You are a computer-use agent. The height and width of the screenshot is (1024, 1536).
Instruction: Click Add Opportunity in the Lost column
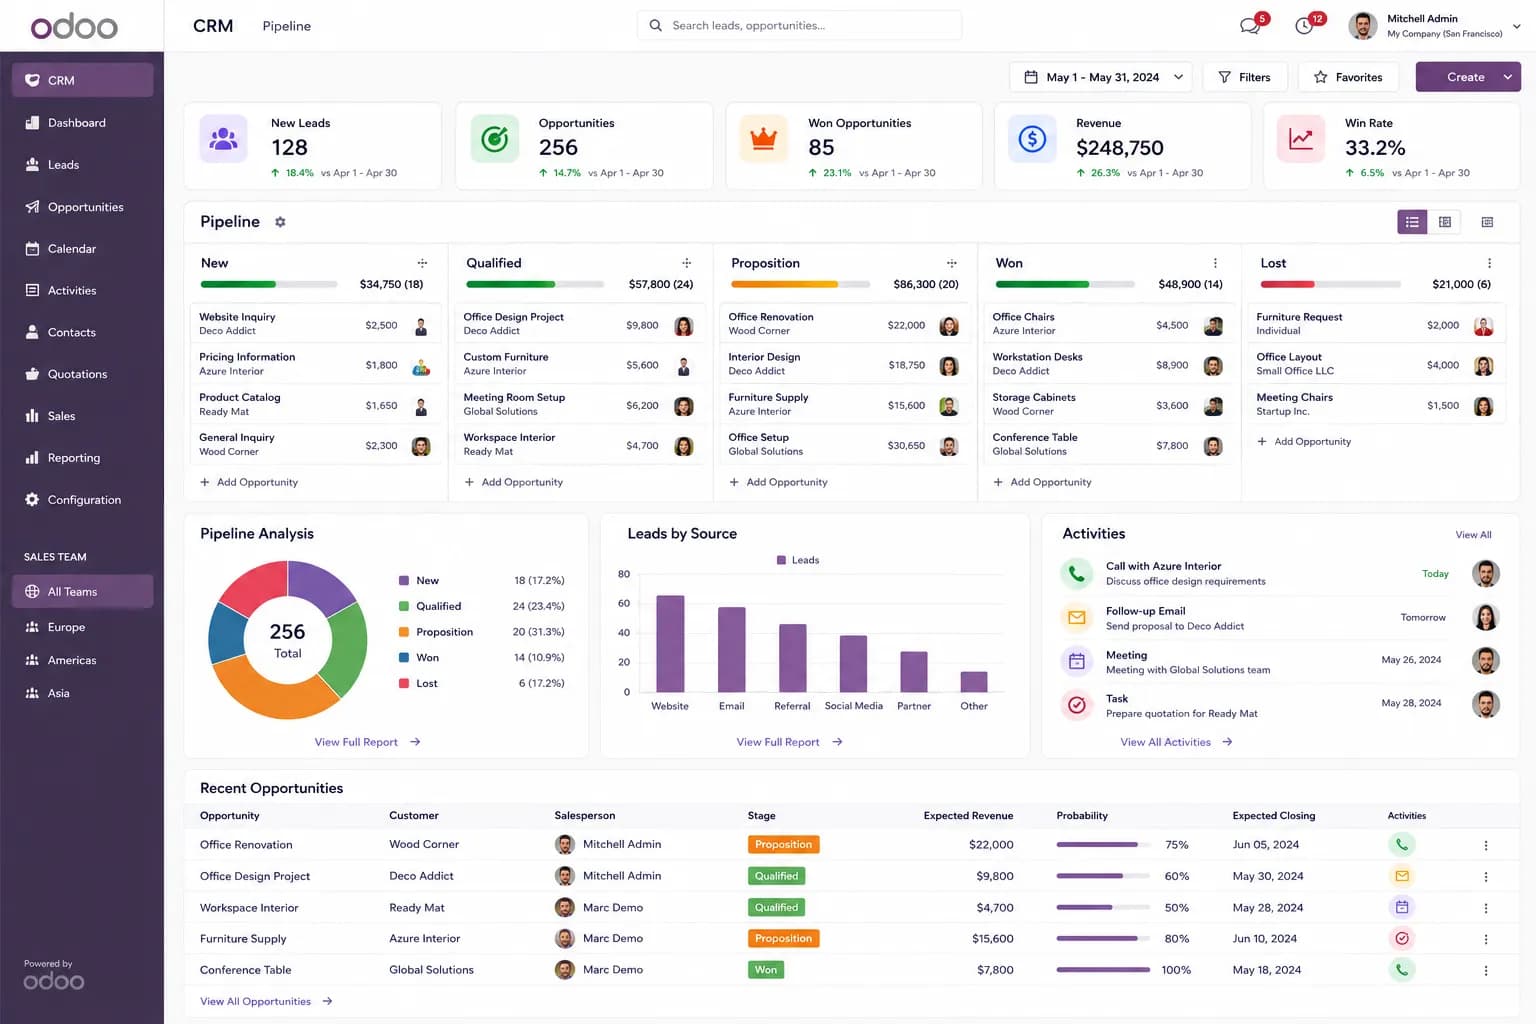[x=1304, y=441]
